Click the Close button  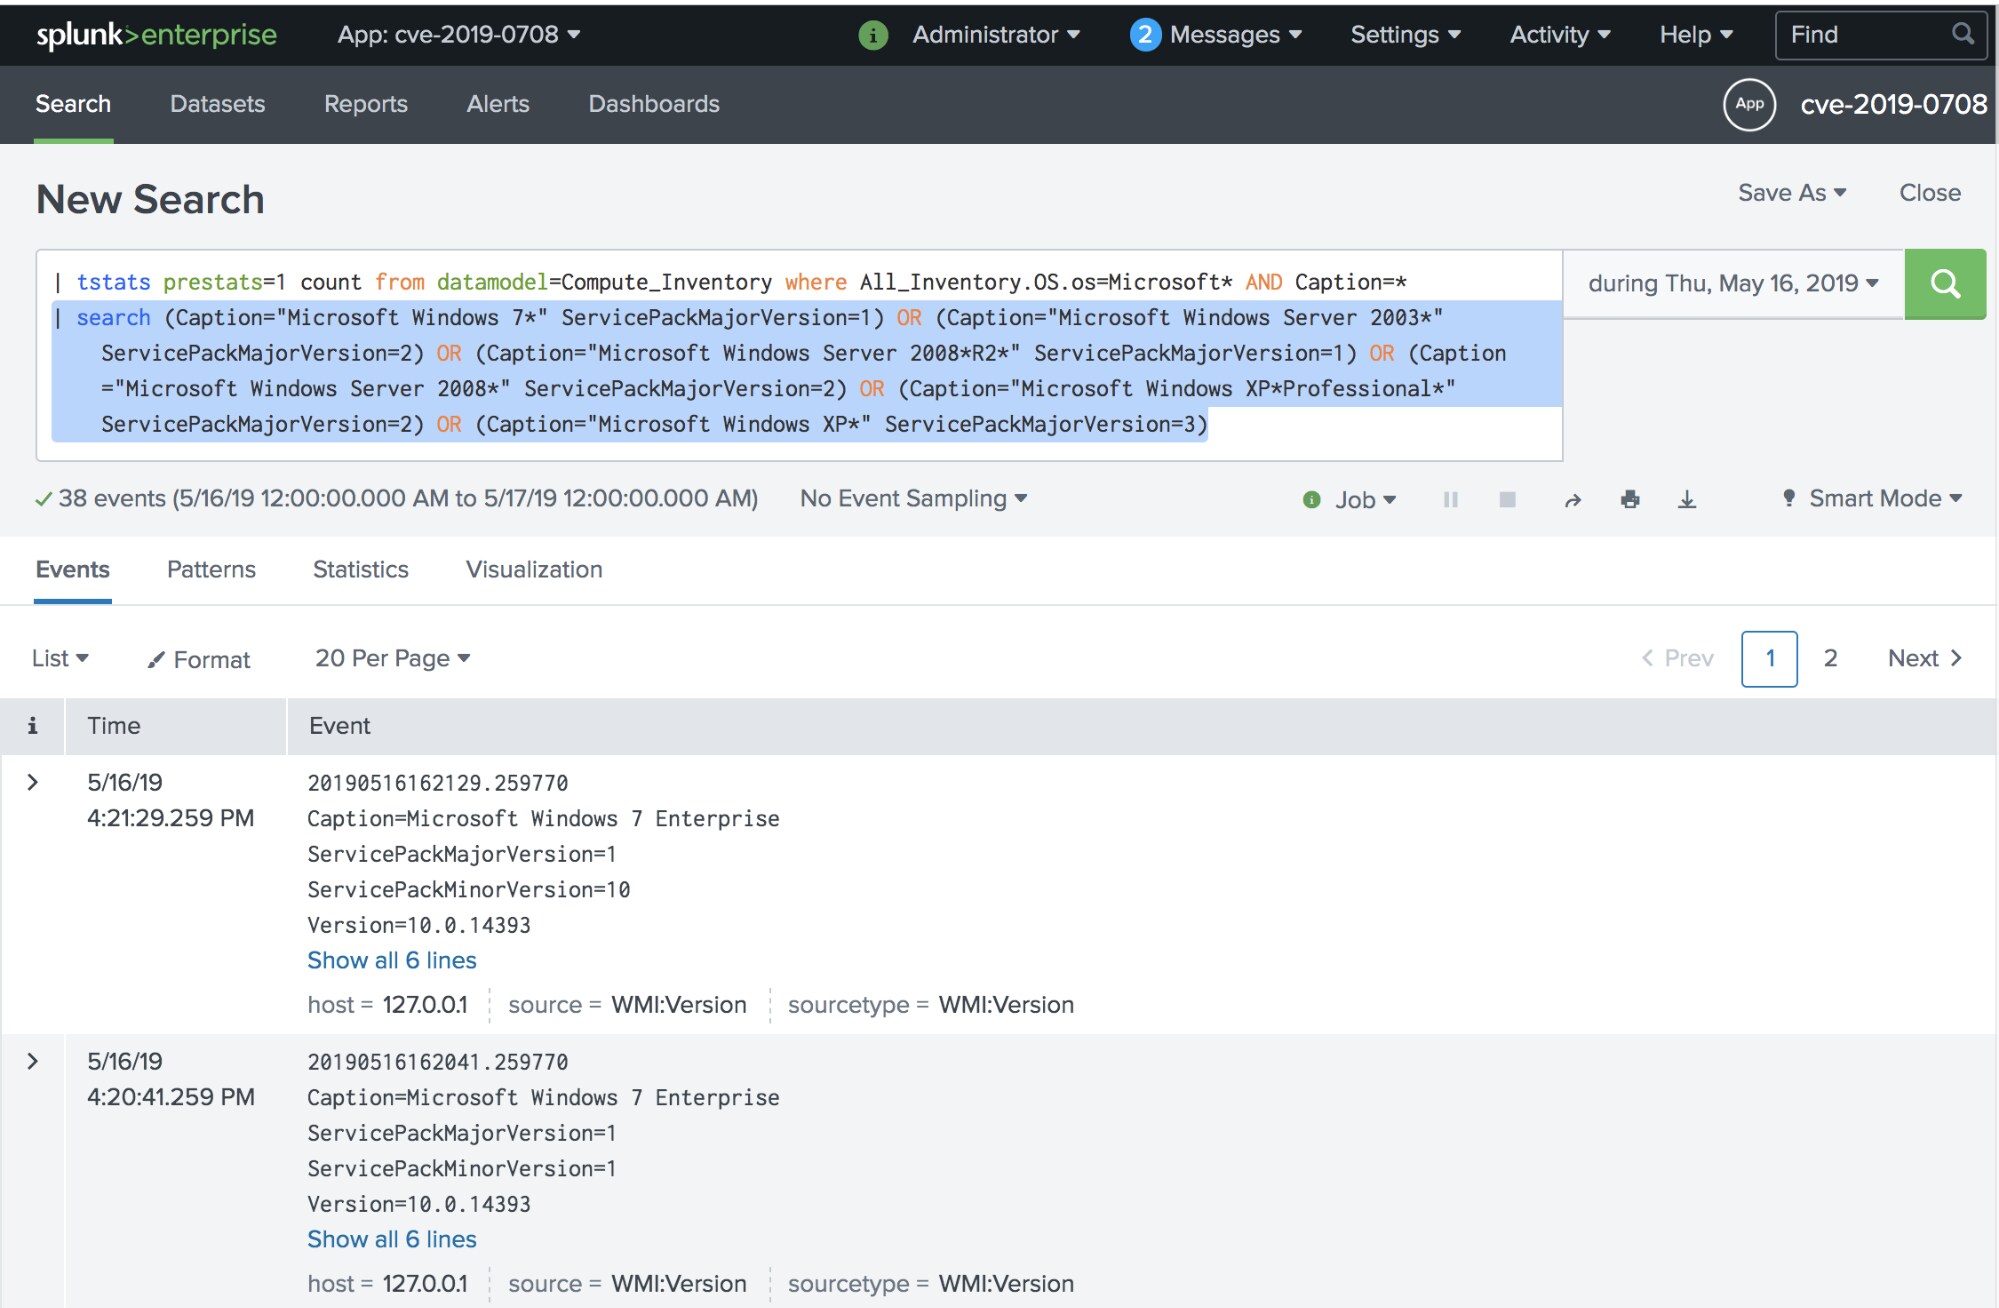point(1930,193)
